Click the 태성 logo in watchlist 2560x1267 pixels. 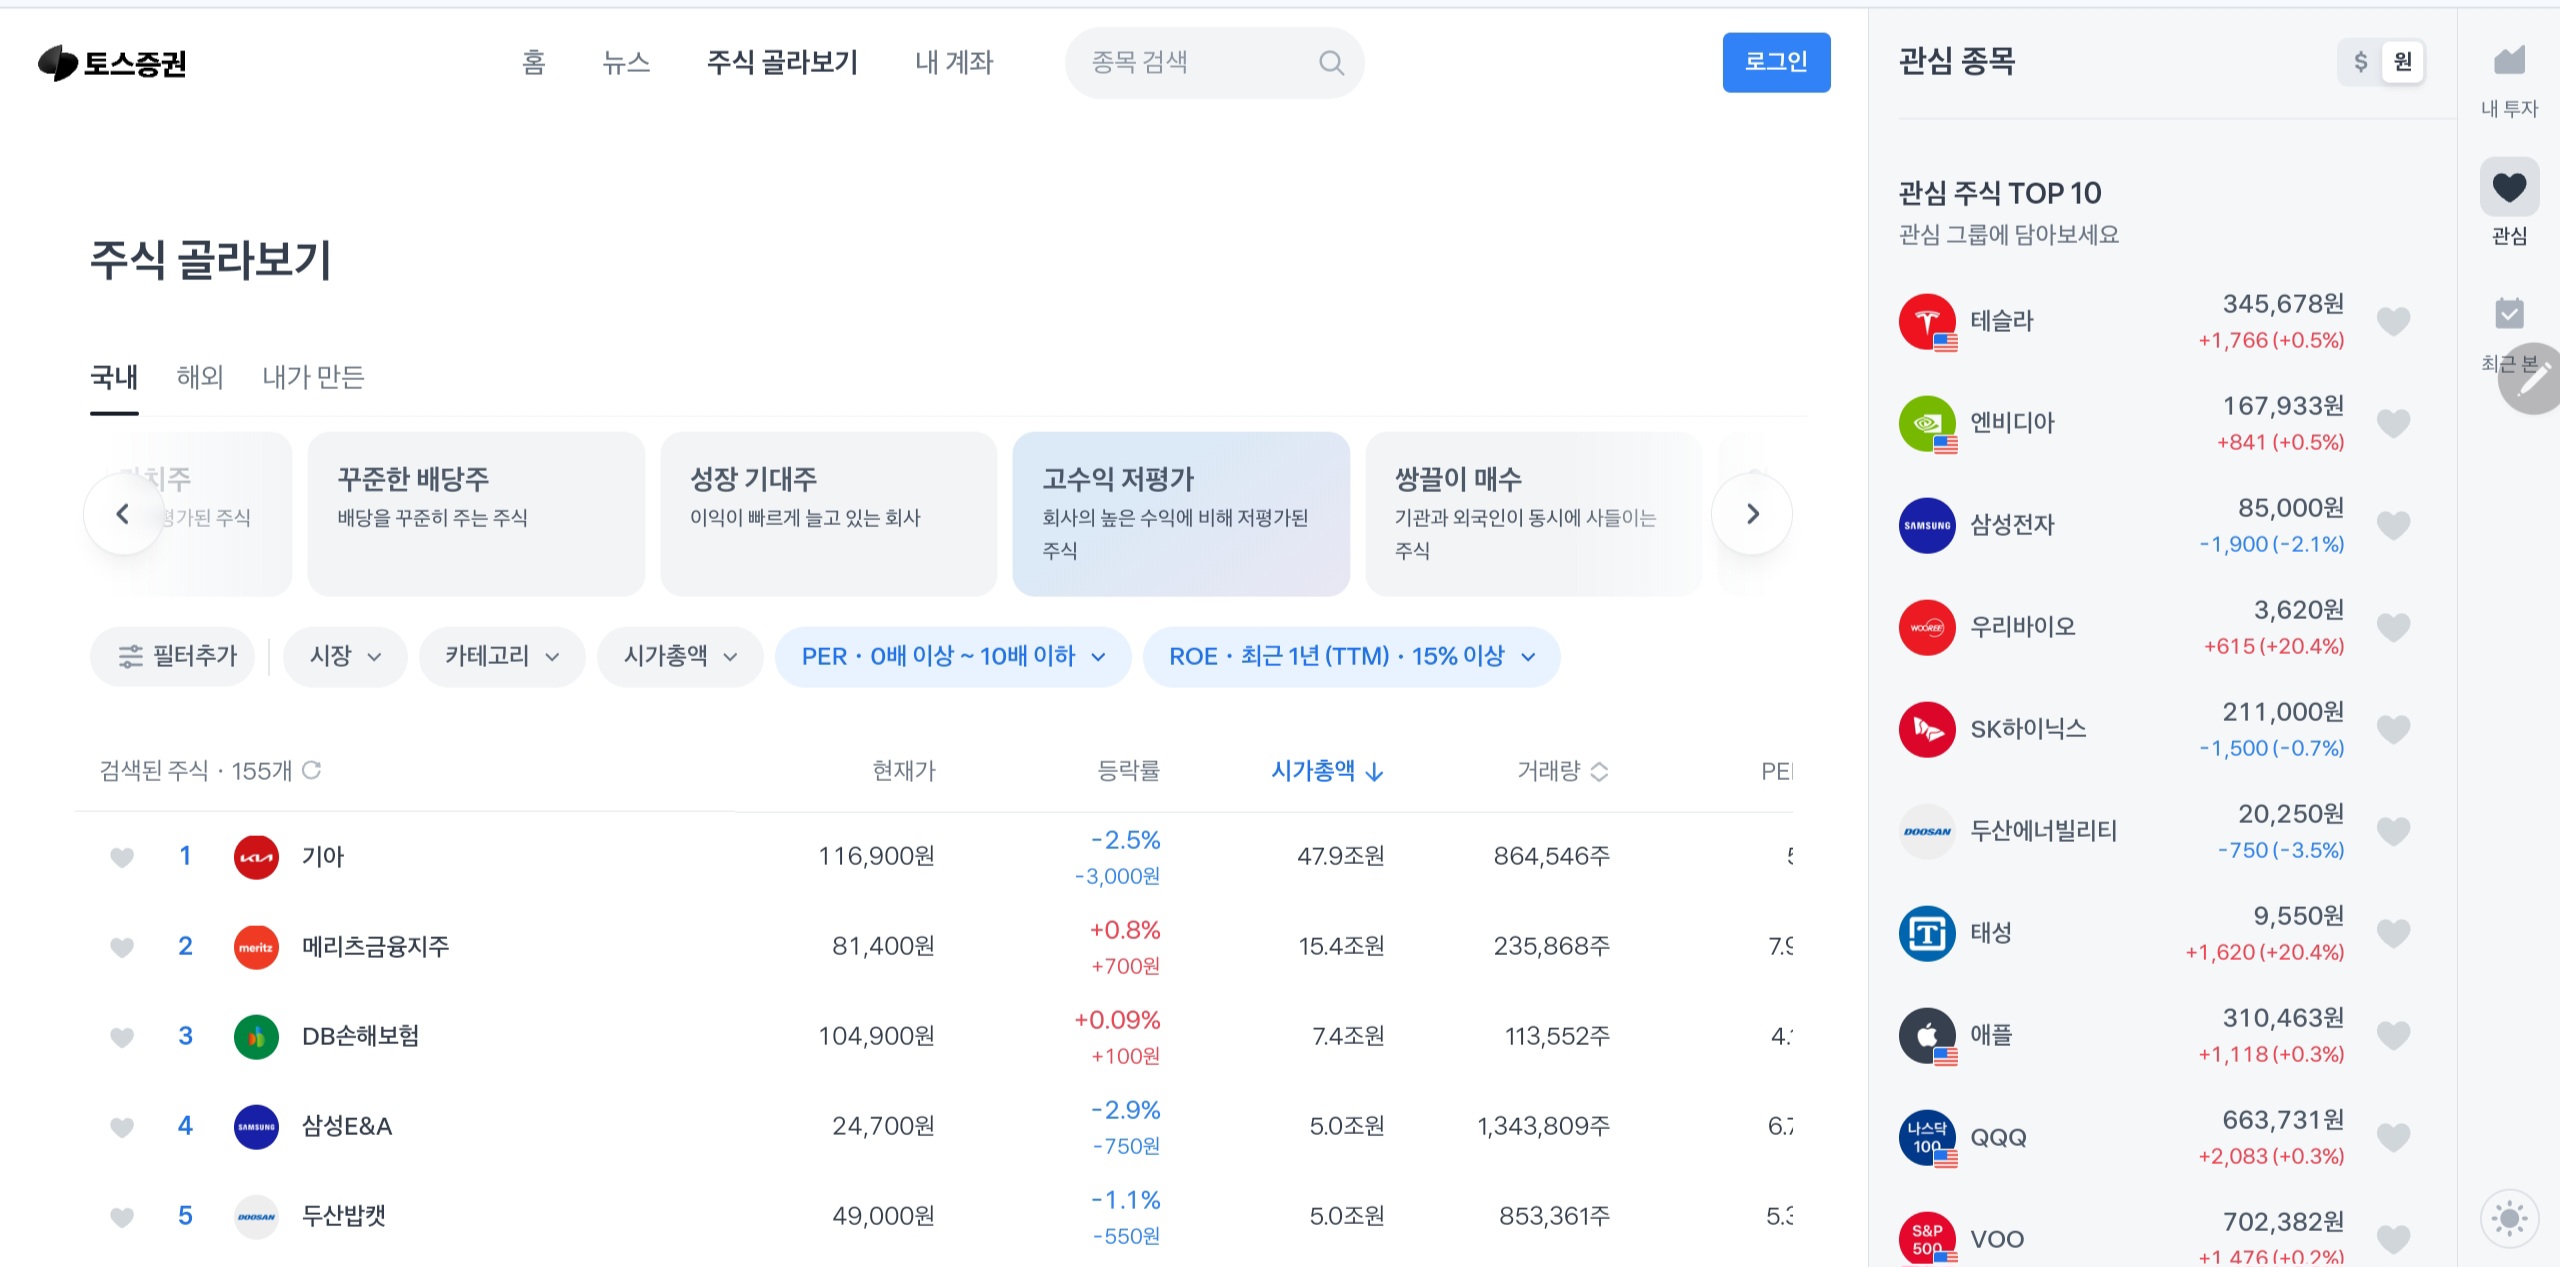(x=1927, y=934)
